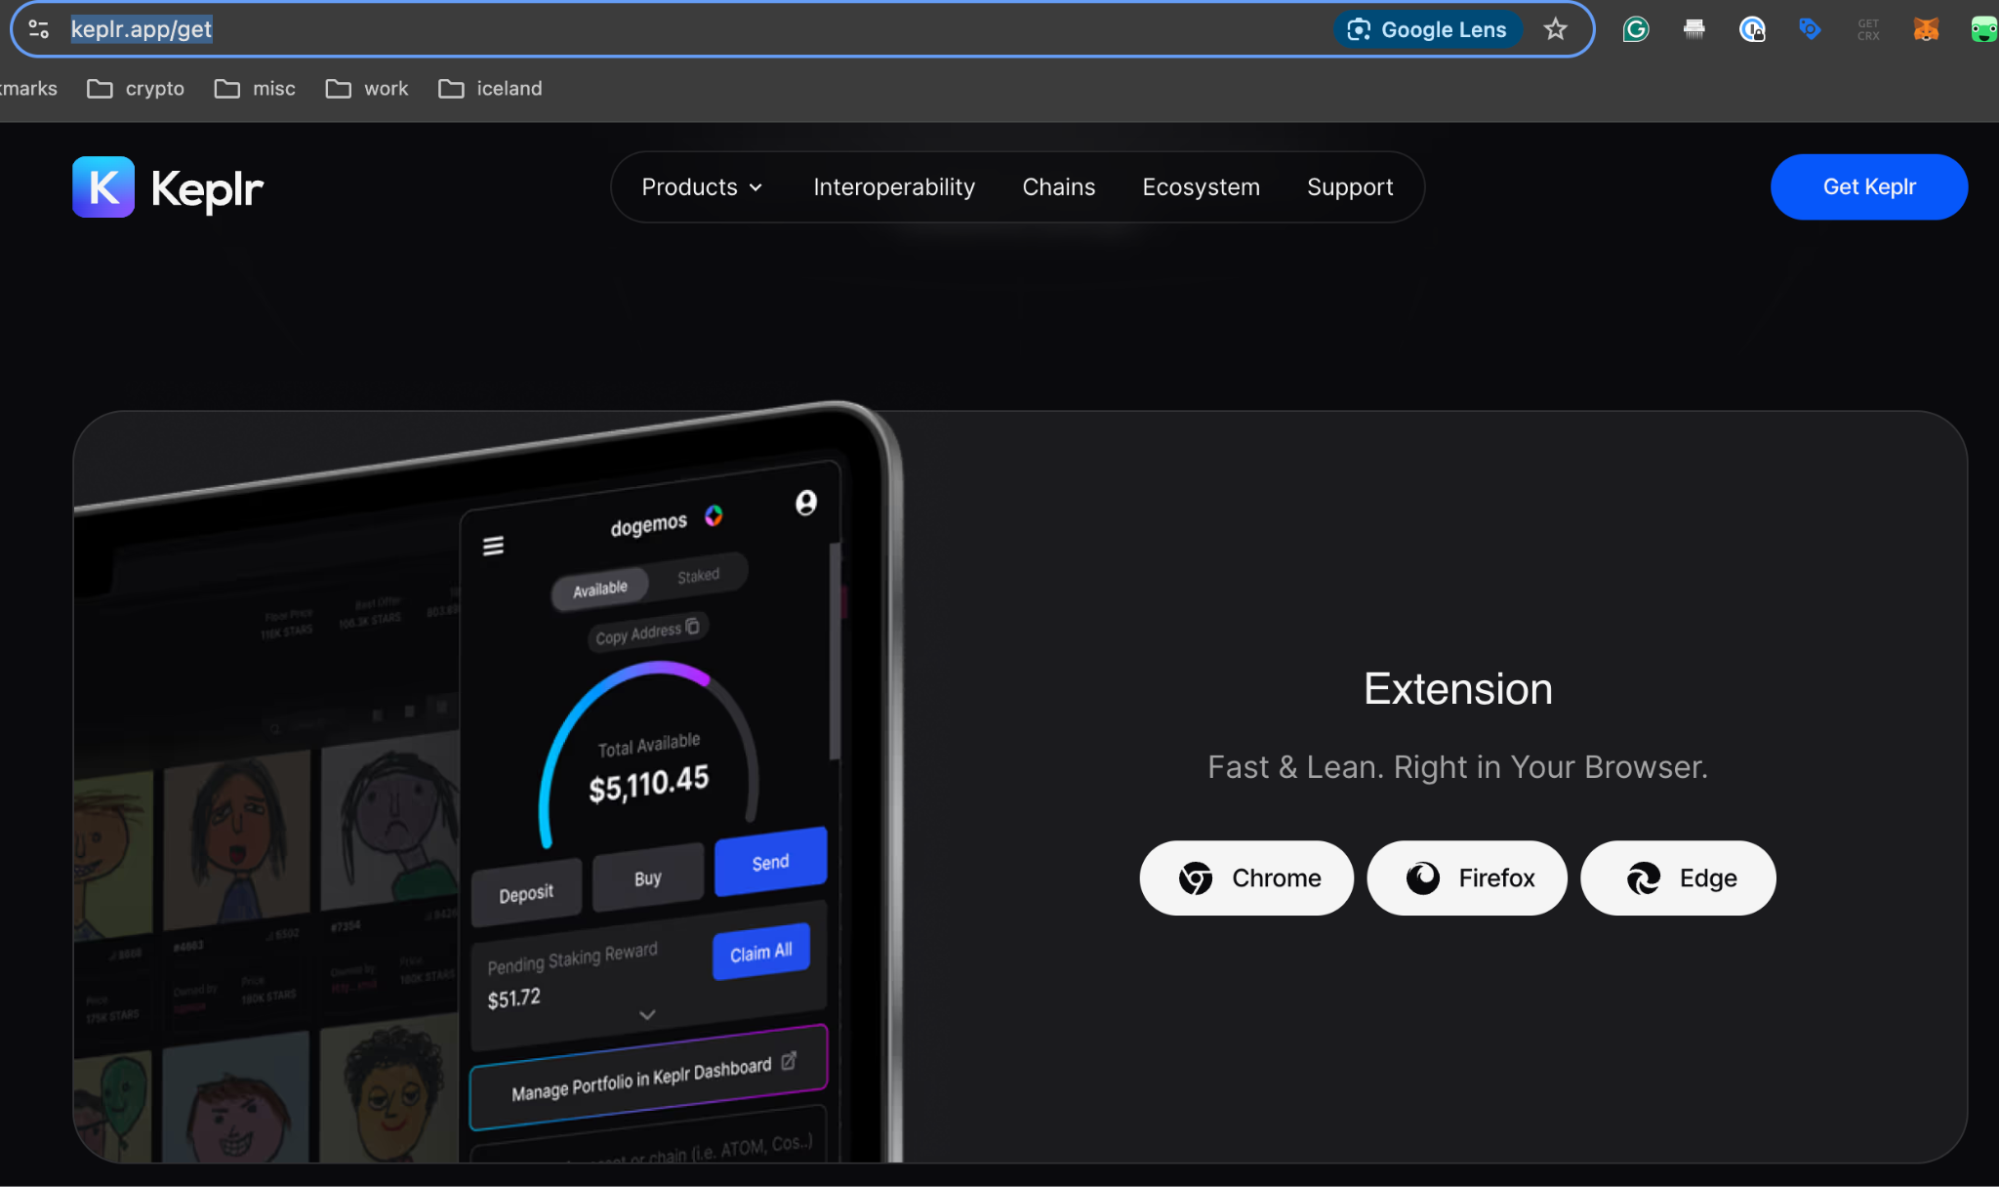
Task: Click the dogemos account name
Action: (649, 525)
